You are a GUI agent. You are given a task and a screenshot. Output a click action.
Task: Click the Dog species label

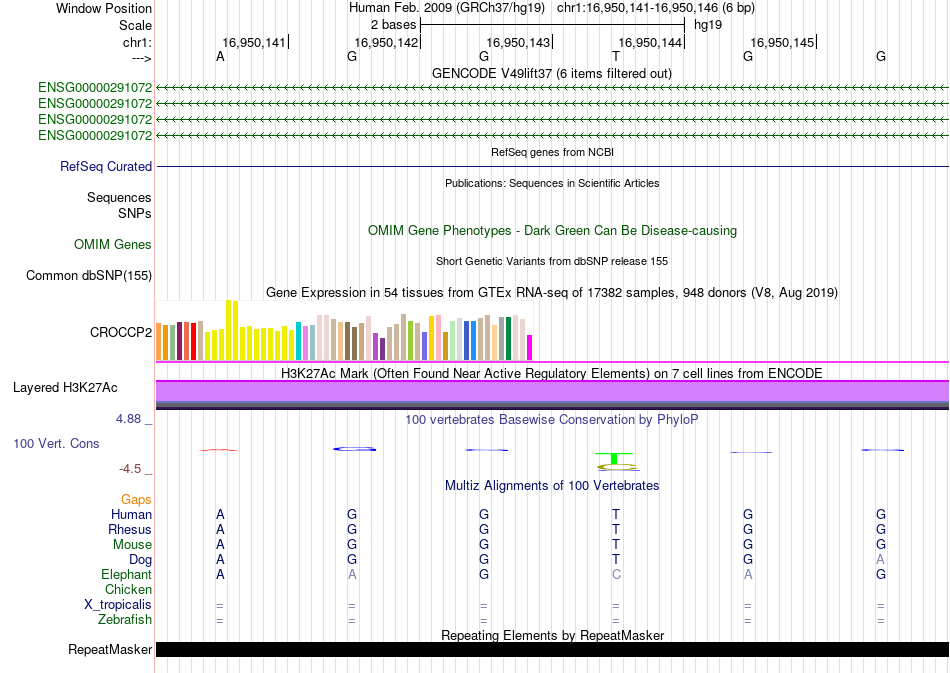140,560
